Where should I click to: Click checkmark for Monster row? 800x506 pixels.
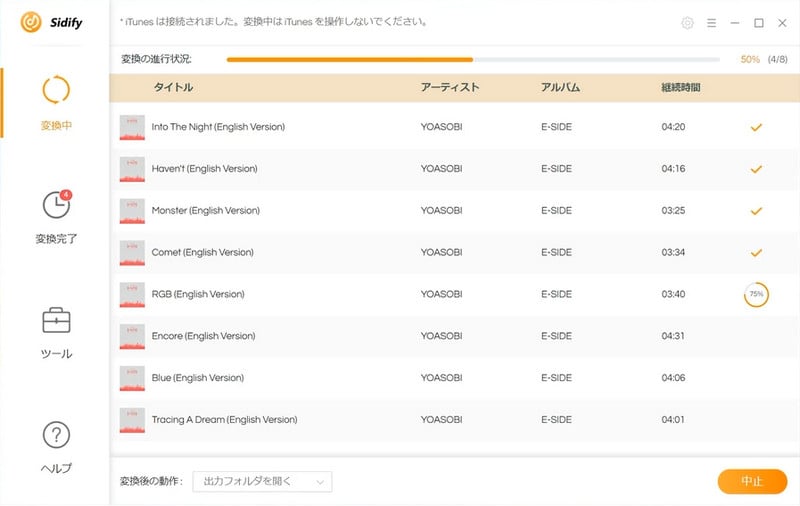coord(756,211)
